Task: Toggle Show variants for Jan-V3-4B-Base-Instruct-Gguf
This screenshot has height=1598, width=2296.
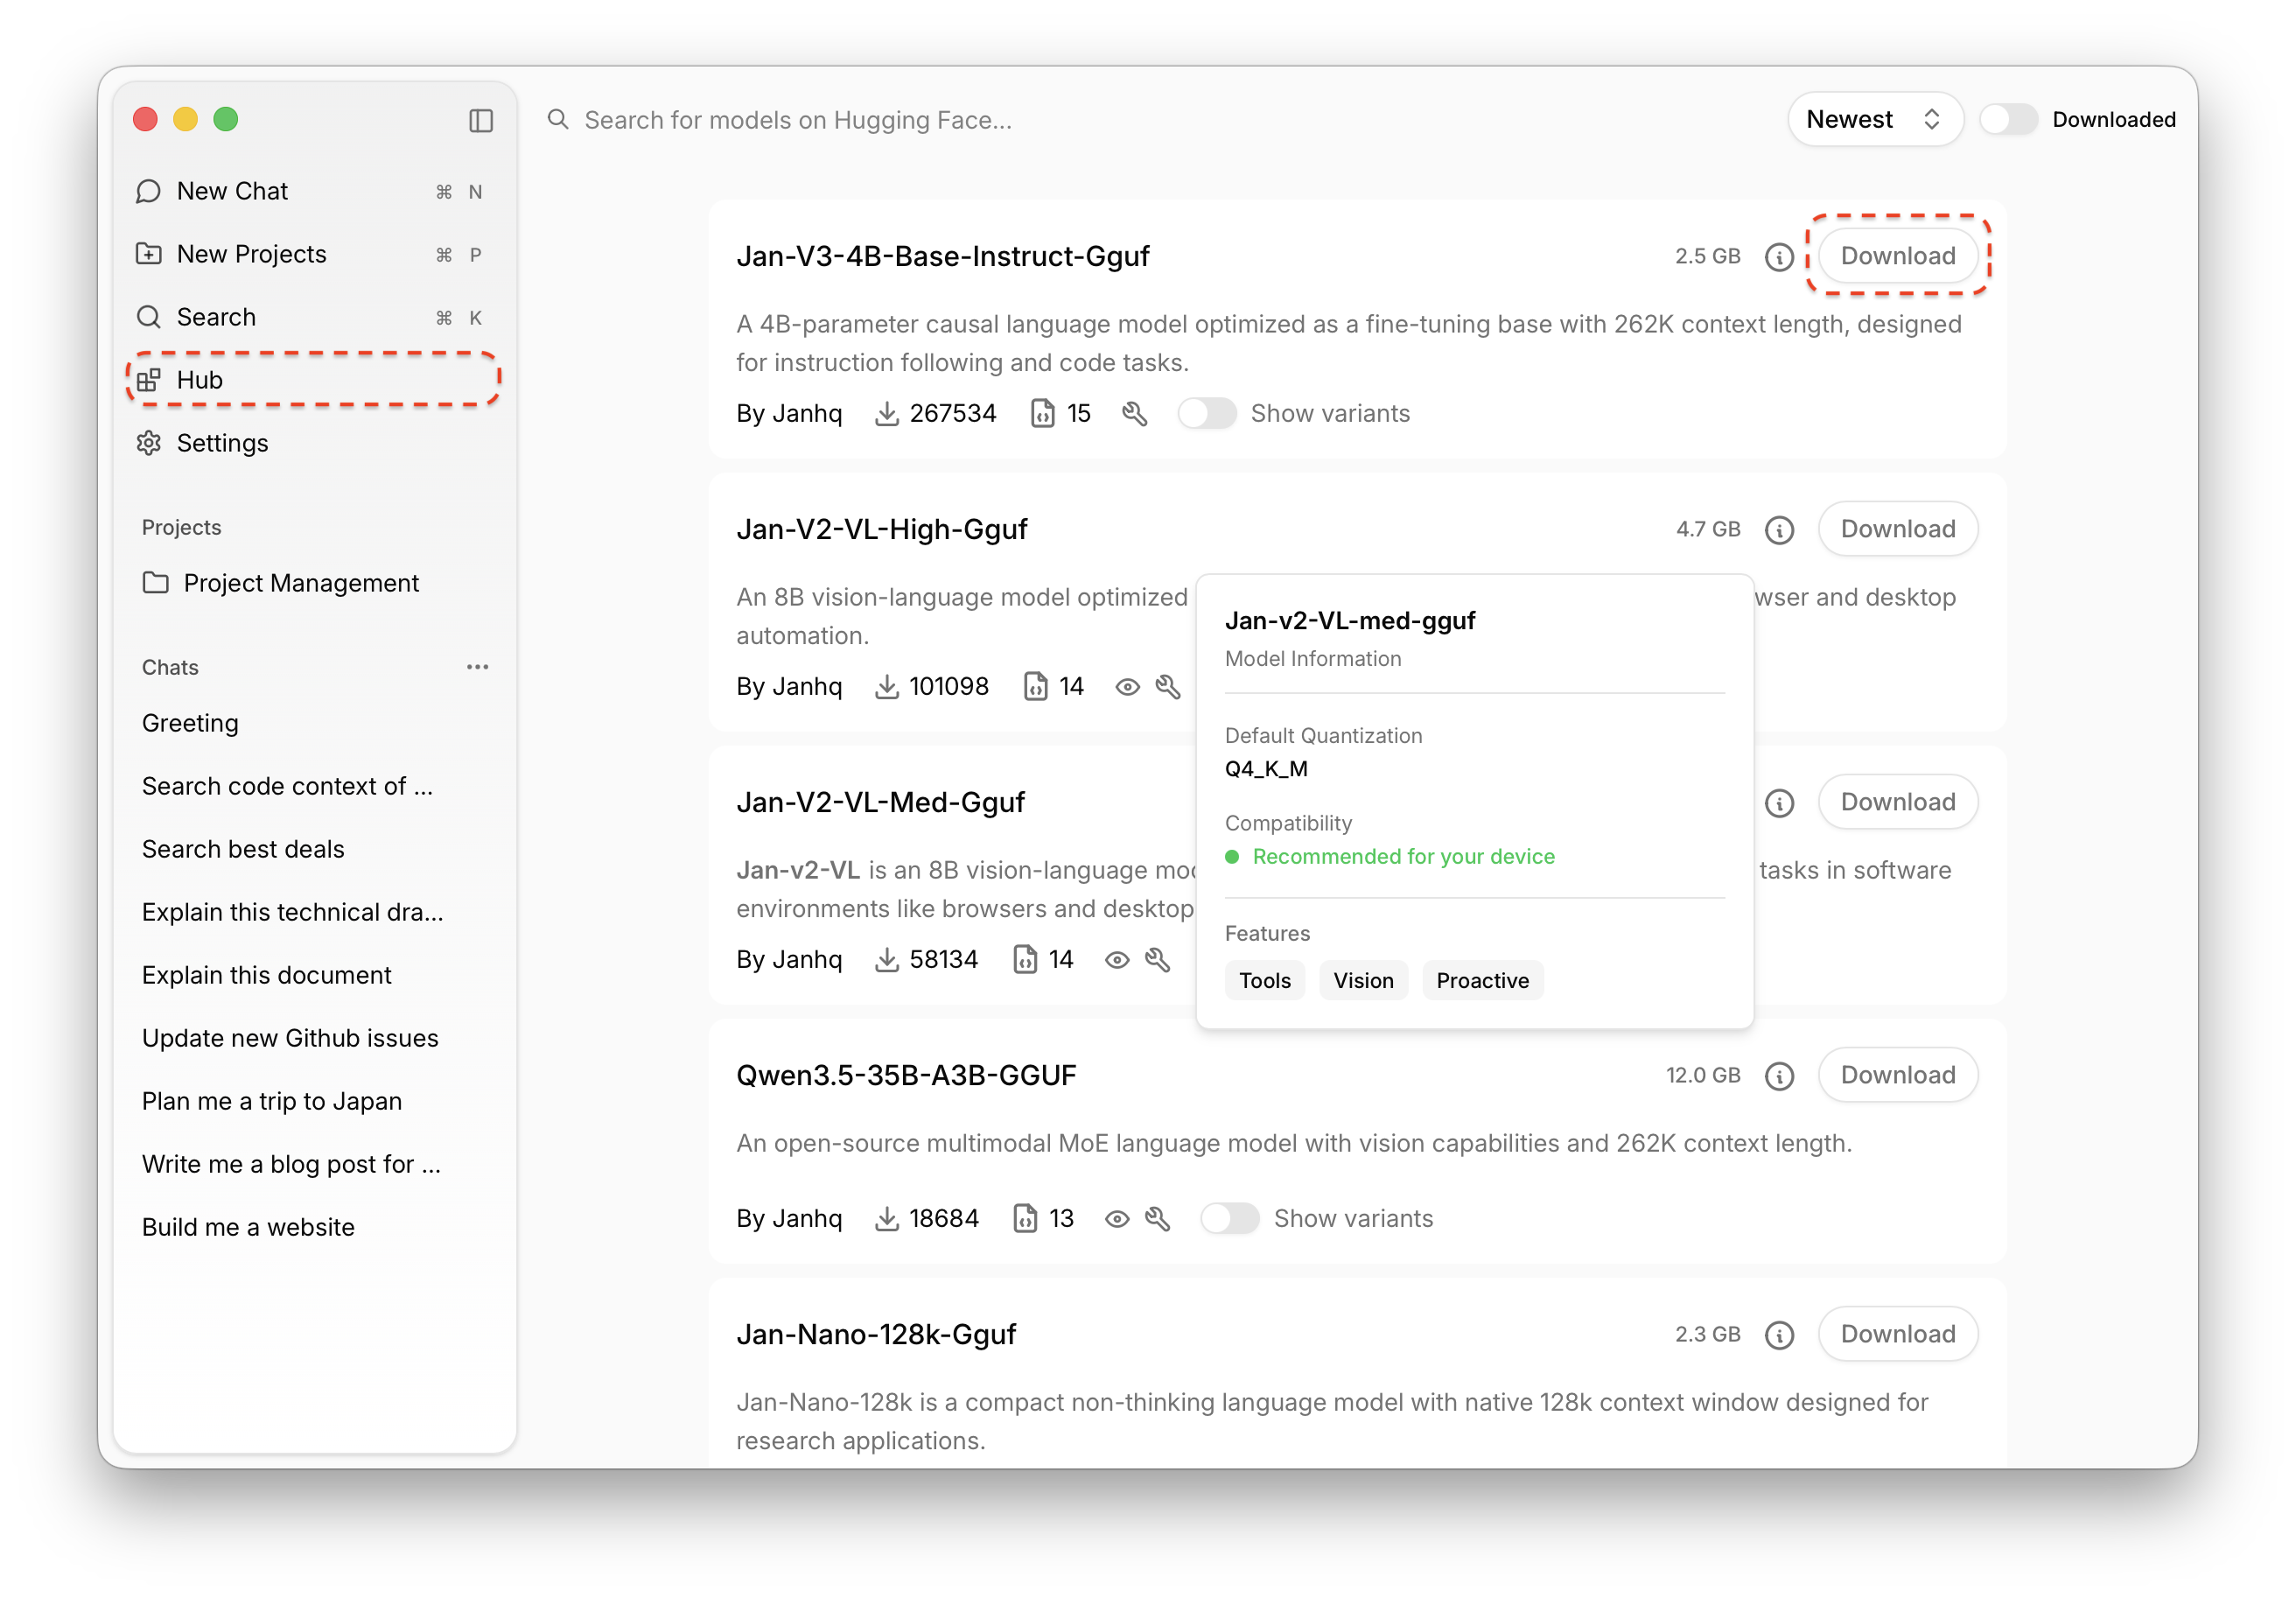Action: point(1206,414)
